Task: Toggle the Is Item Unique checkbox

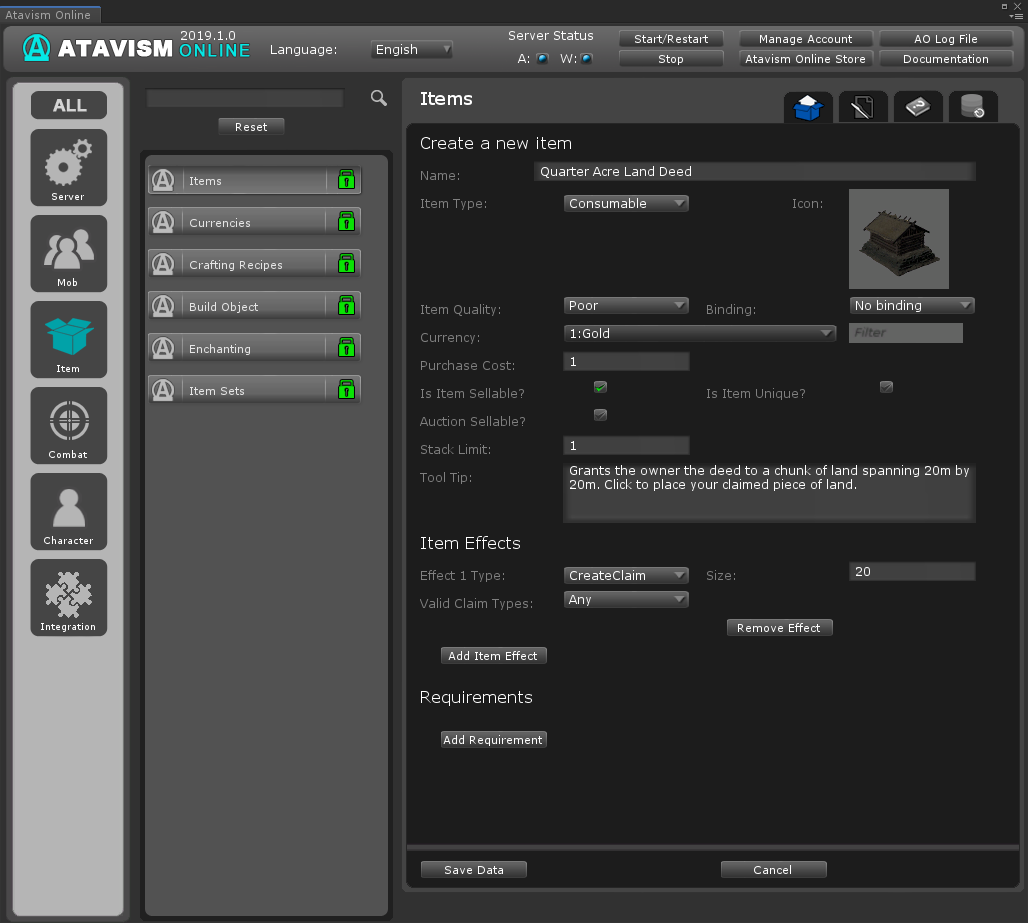Action: (x=886, y=387)
